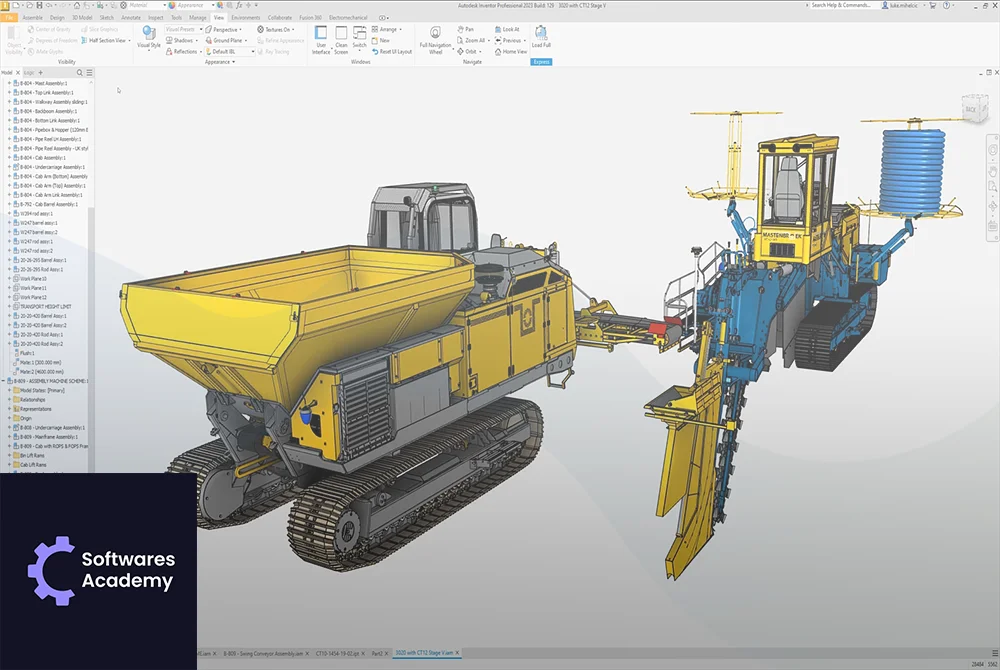Select the Representations folder

tap(36, 409)
